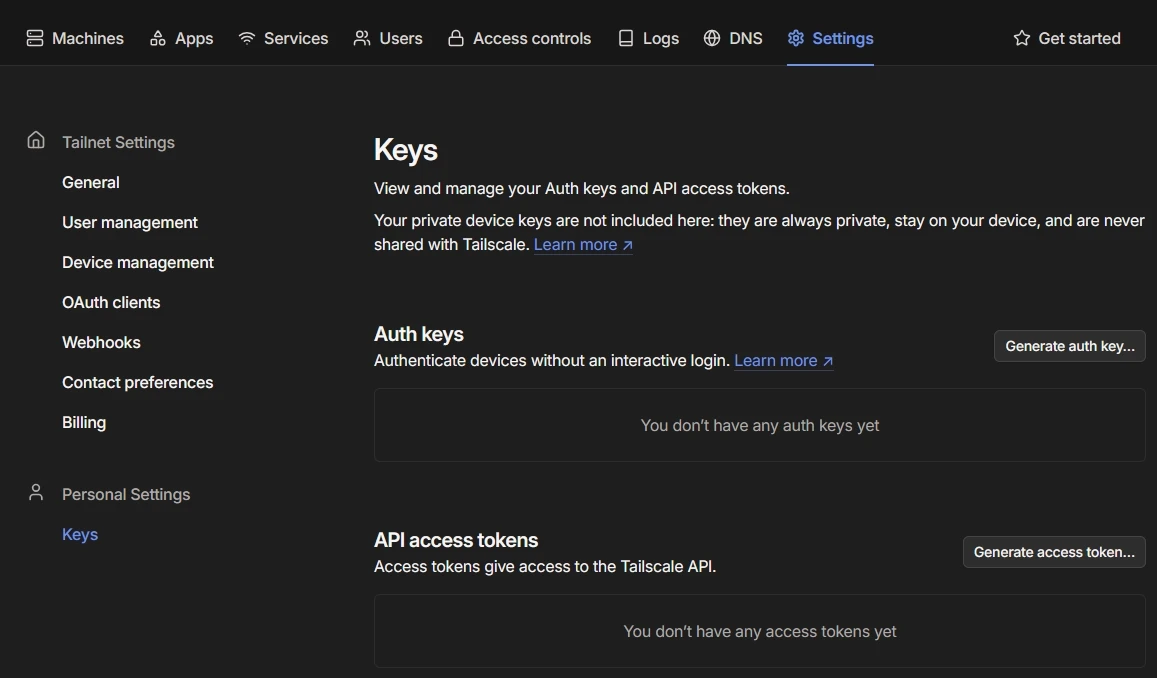Click the DNS globe icon
The width and height of the screenshot is (1157, 678).
click(712, 38)
